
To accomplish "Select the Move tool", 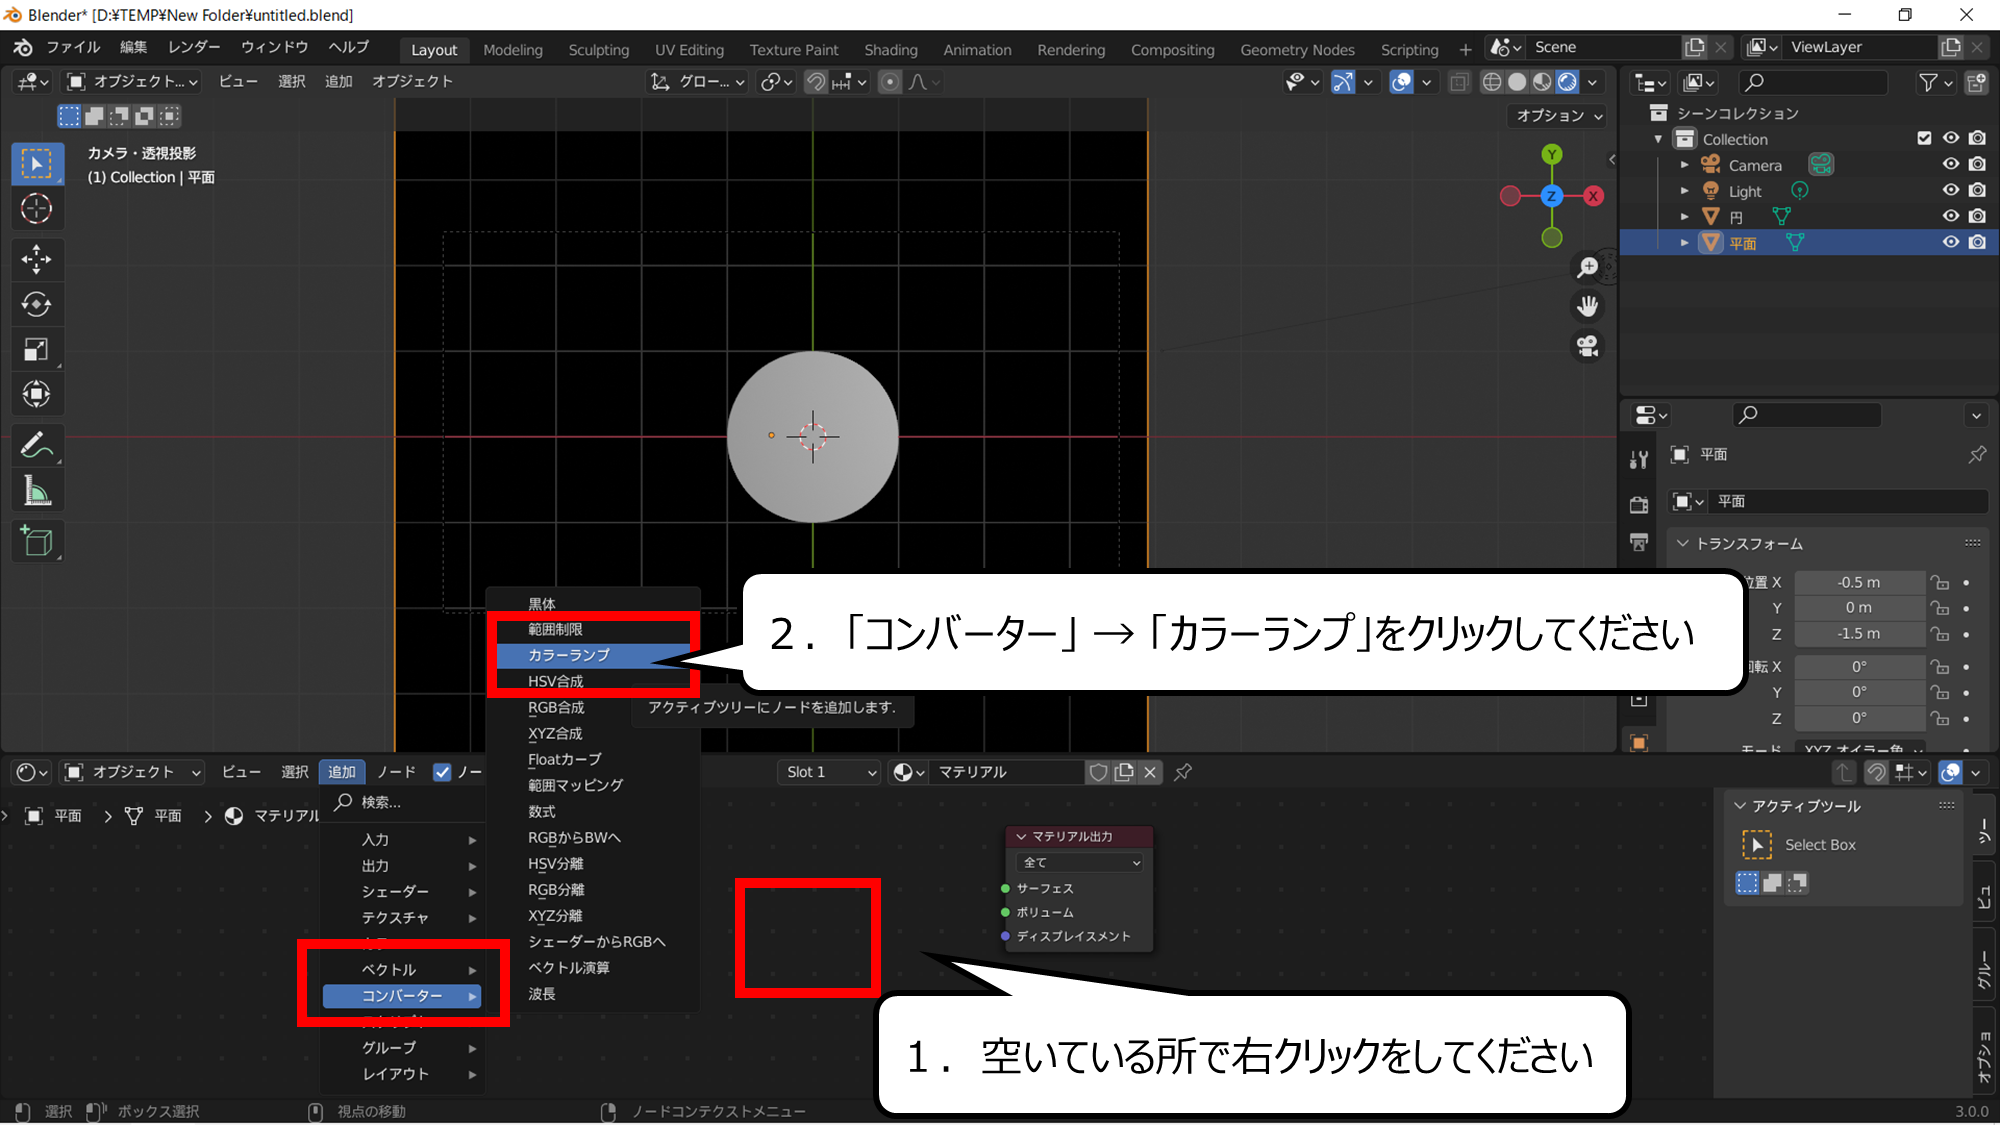I will [x=37, y=260].
